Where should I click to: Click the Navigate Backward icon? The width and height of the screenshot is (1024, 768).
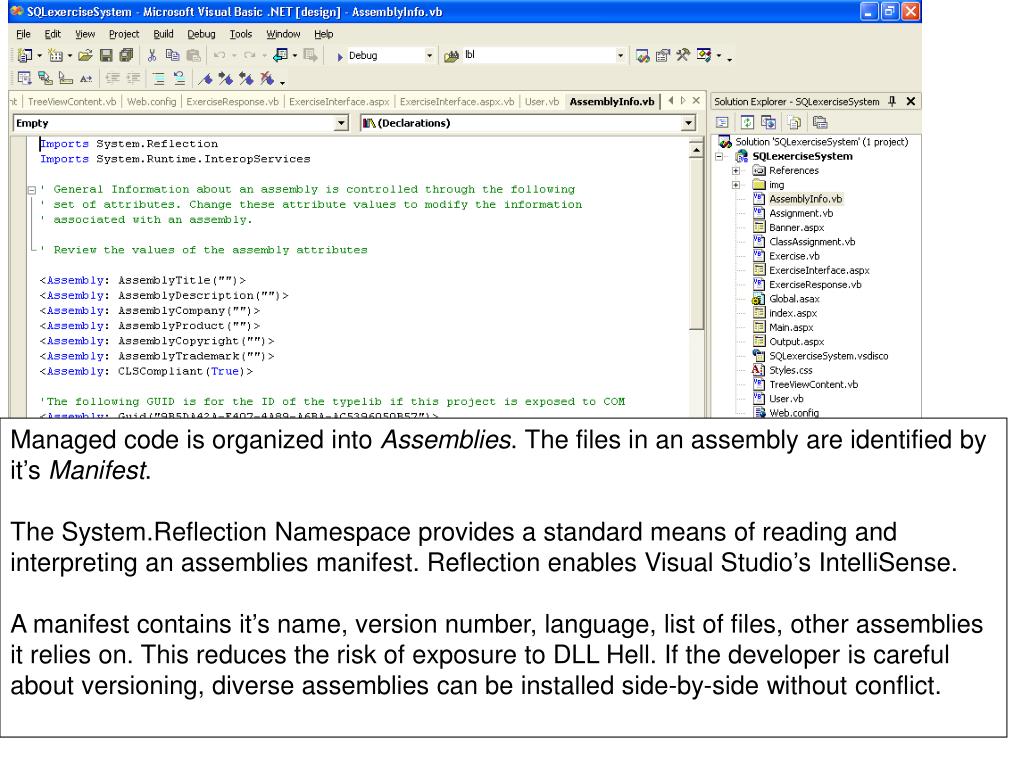pyautogui.click(x=281, y=56)
